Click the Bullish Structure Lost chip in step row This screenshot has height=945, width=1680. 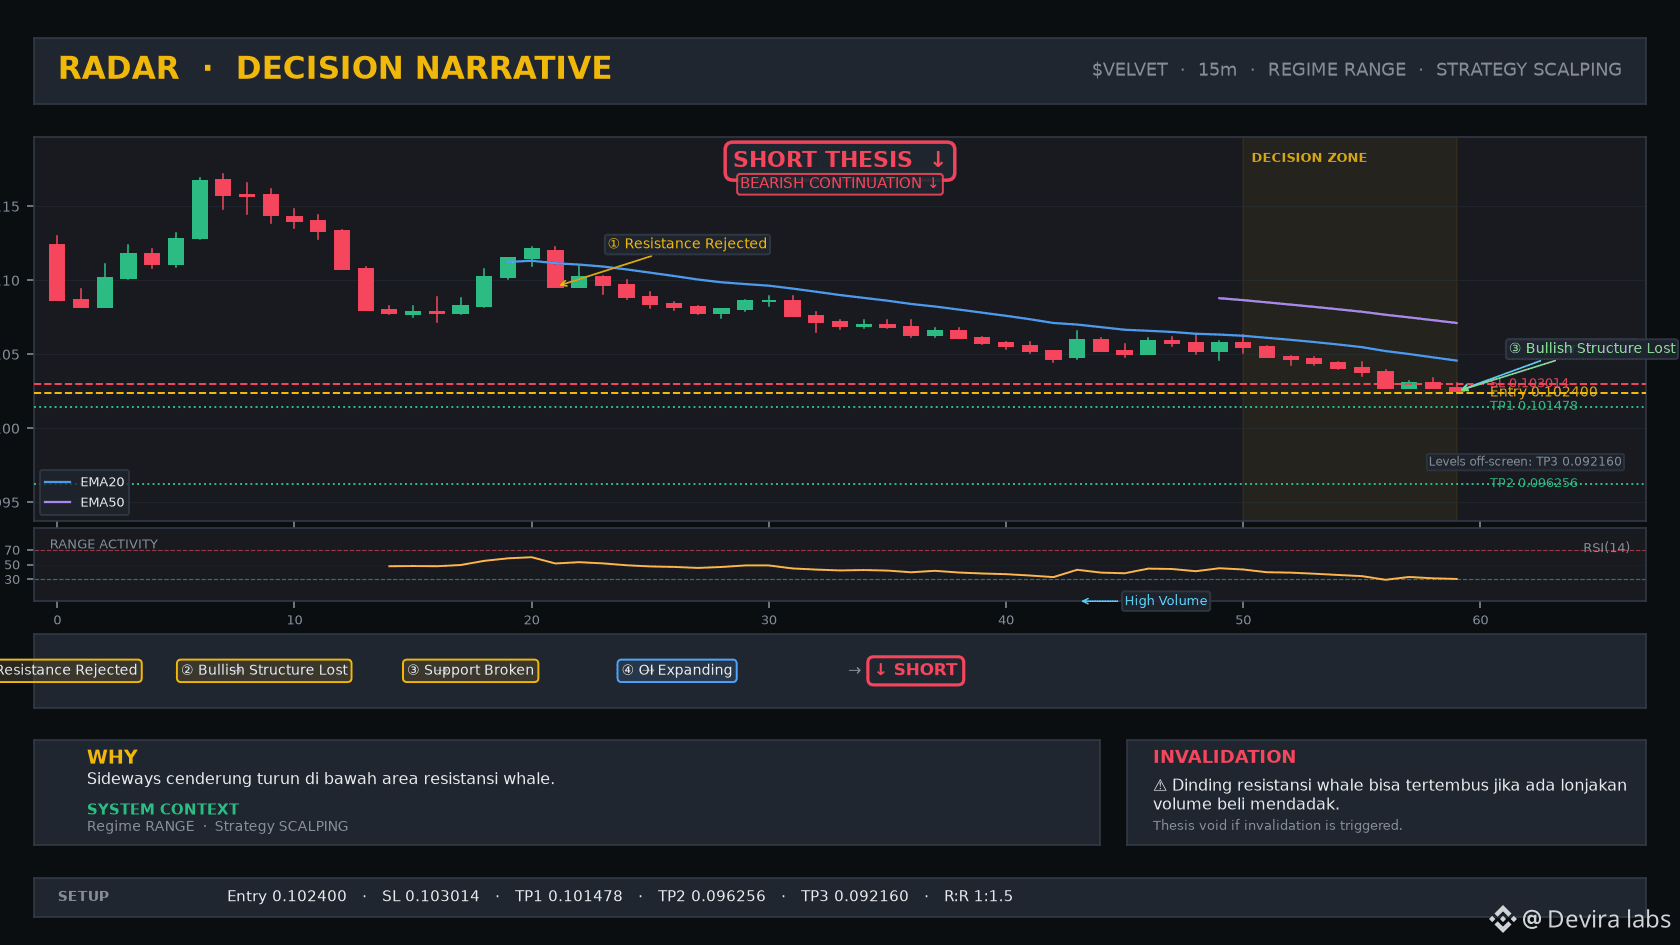(264, 670)
